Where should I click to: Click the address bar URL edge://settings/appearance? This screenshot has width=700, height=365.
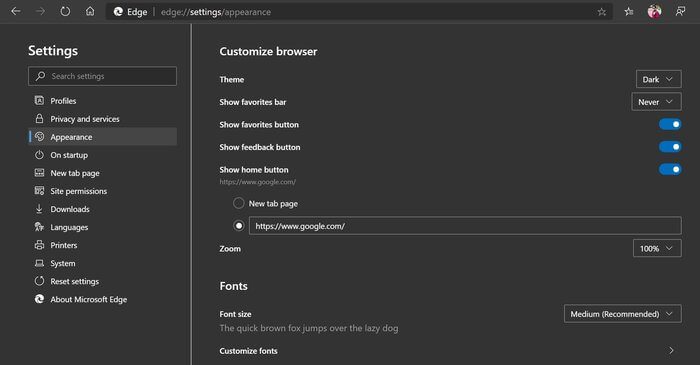pos(216,12)
